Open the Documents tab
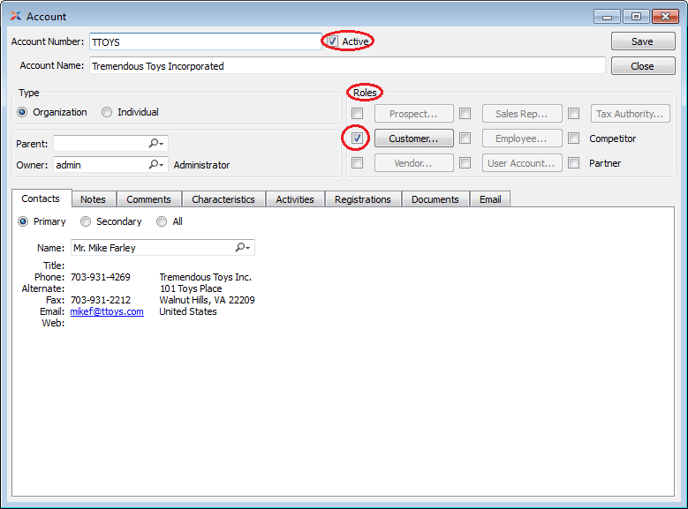 tap(435, 199)
